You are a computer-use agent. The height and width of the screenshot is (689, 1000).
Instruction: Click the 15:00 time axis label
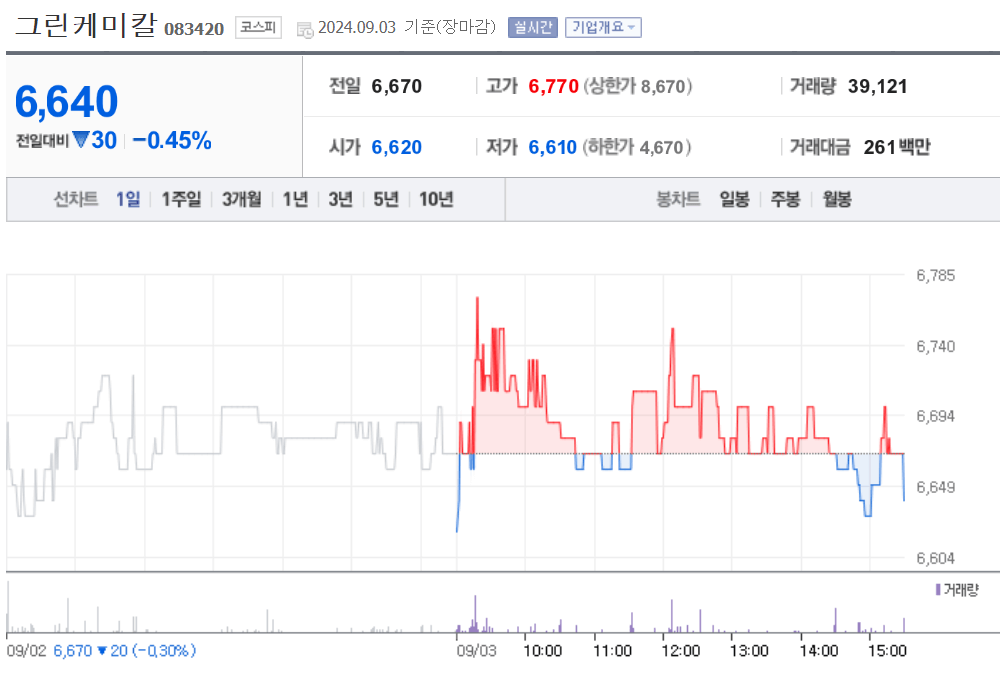887,651
